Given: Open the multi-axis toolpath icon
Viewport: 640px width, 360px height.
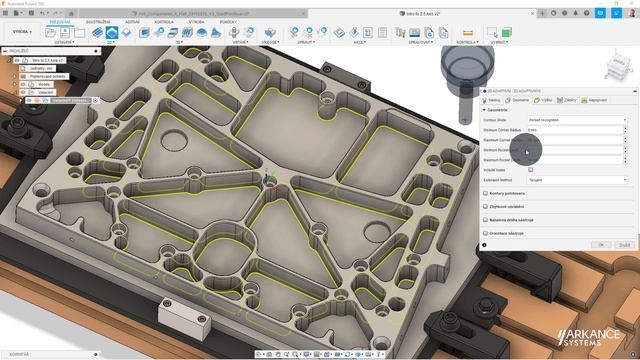Looking at the screenshot, I should click(x=270, y=32).
